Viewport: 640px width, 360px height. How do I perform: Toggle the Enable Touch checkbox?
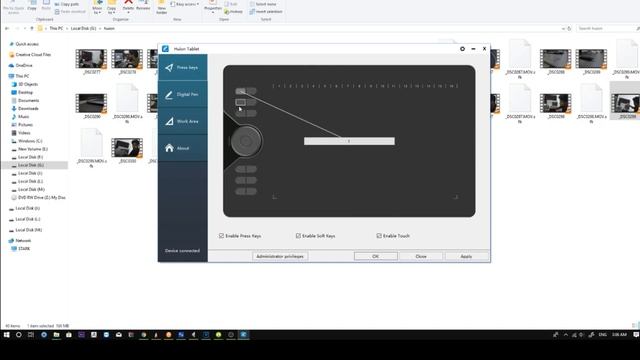pyautogui.click(x=379, y=236)
